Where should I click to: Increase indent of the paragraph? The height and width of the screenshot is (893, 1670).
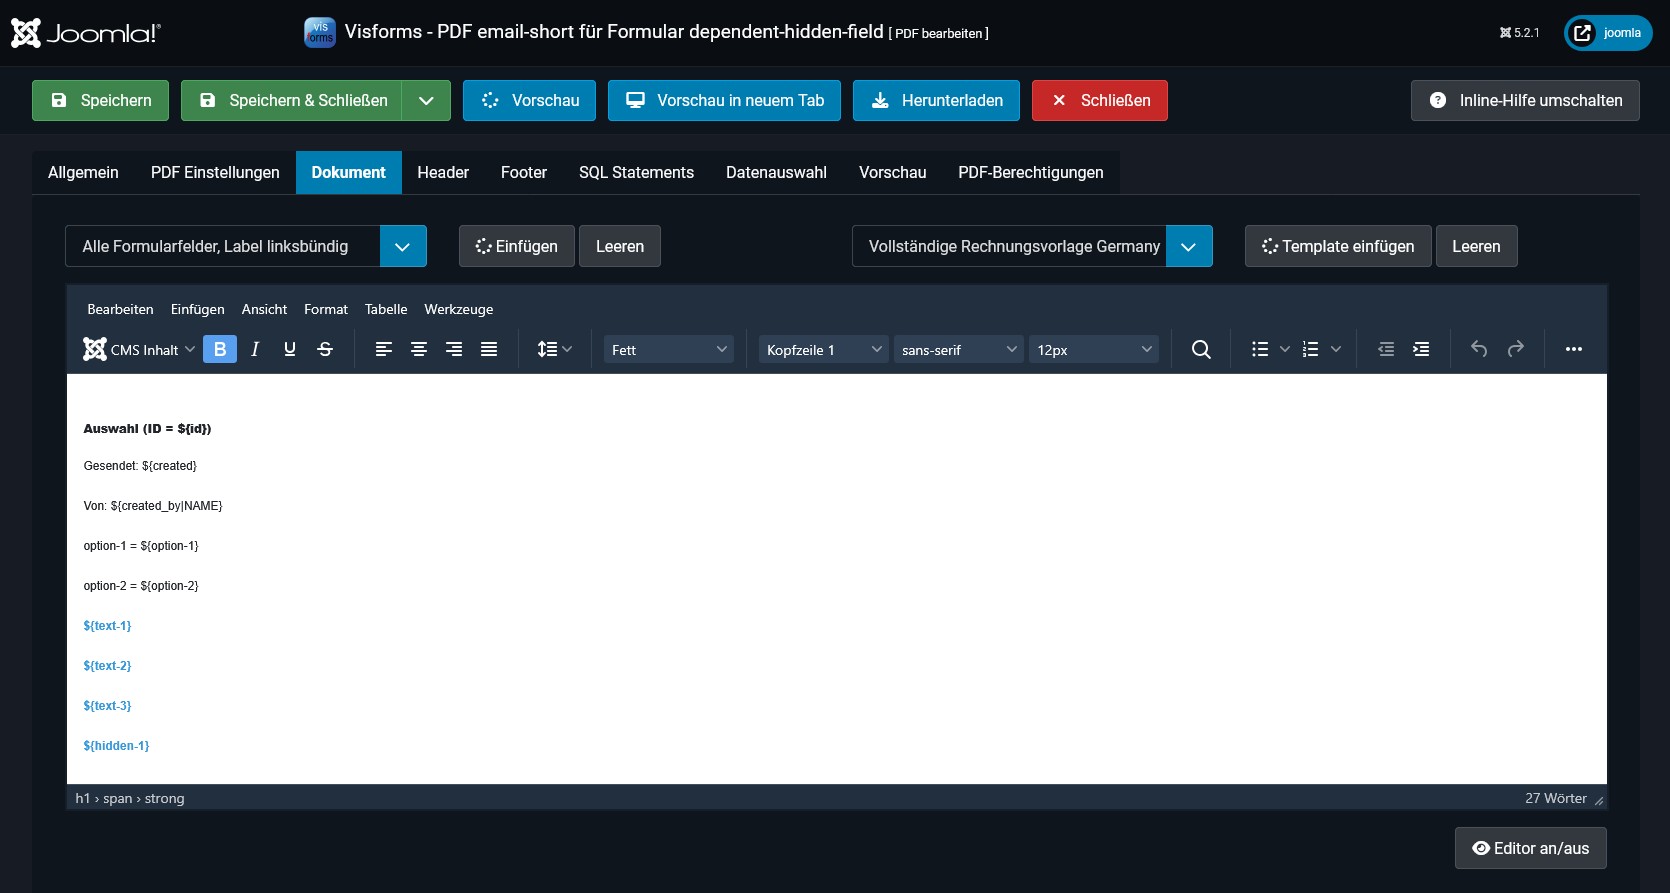click(1421, 349)
